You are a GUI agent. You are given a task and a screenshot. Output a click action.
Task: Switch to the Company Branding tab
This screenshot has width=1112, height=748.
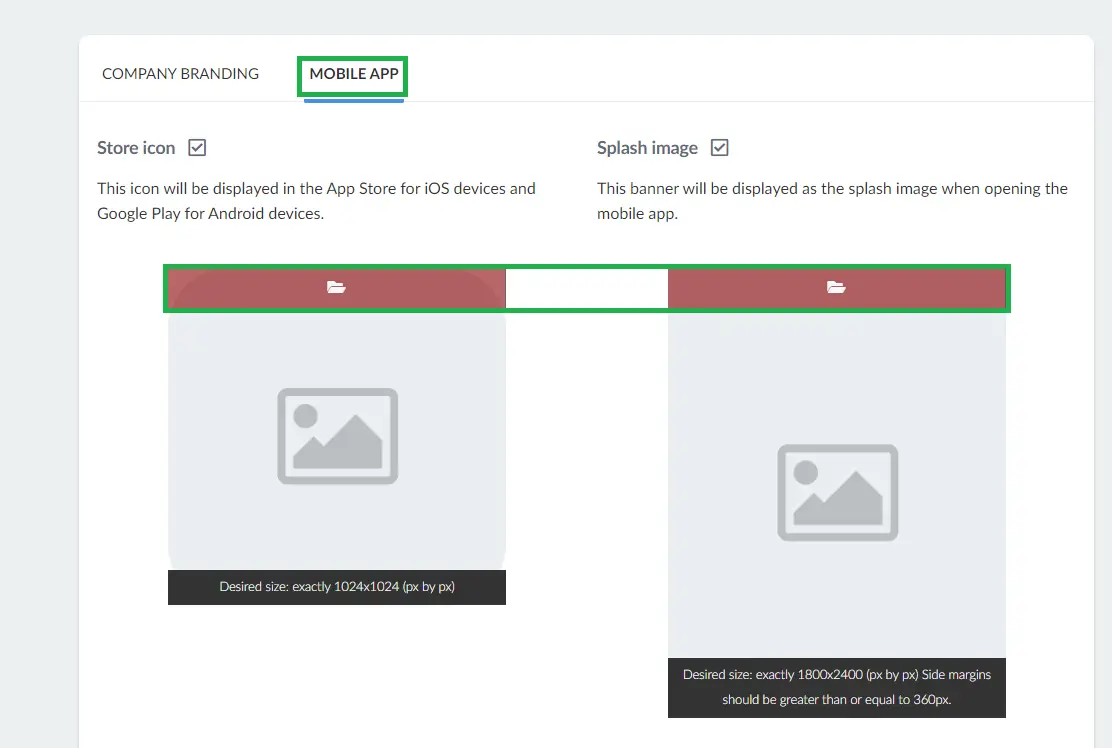pyautogui.click(x=180, y=74)
